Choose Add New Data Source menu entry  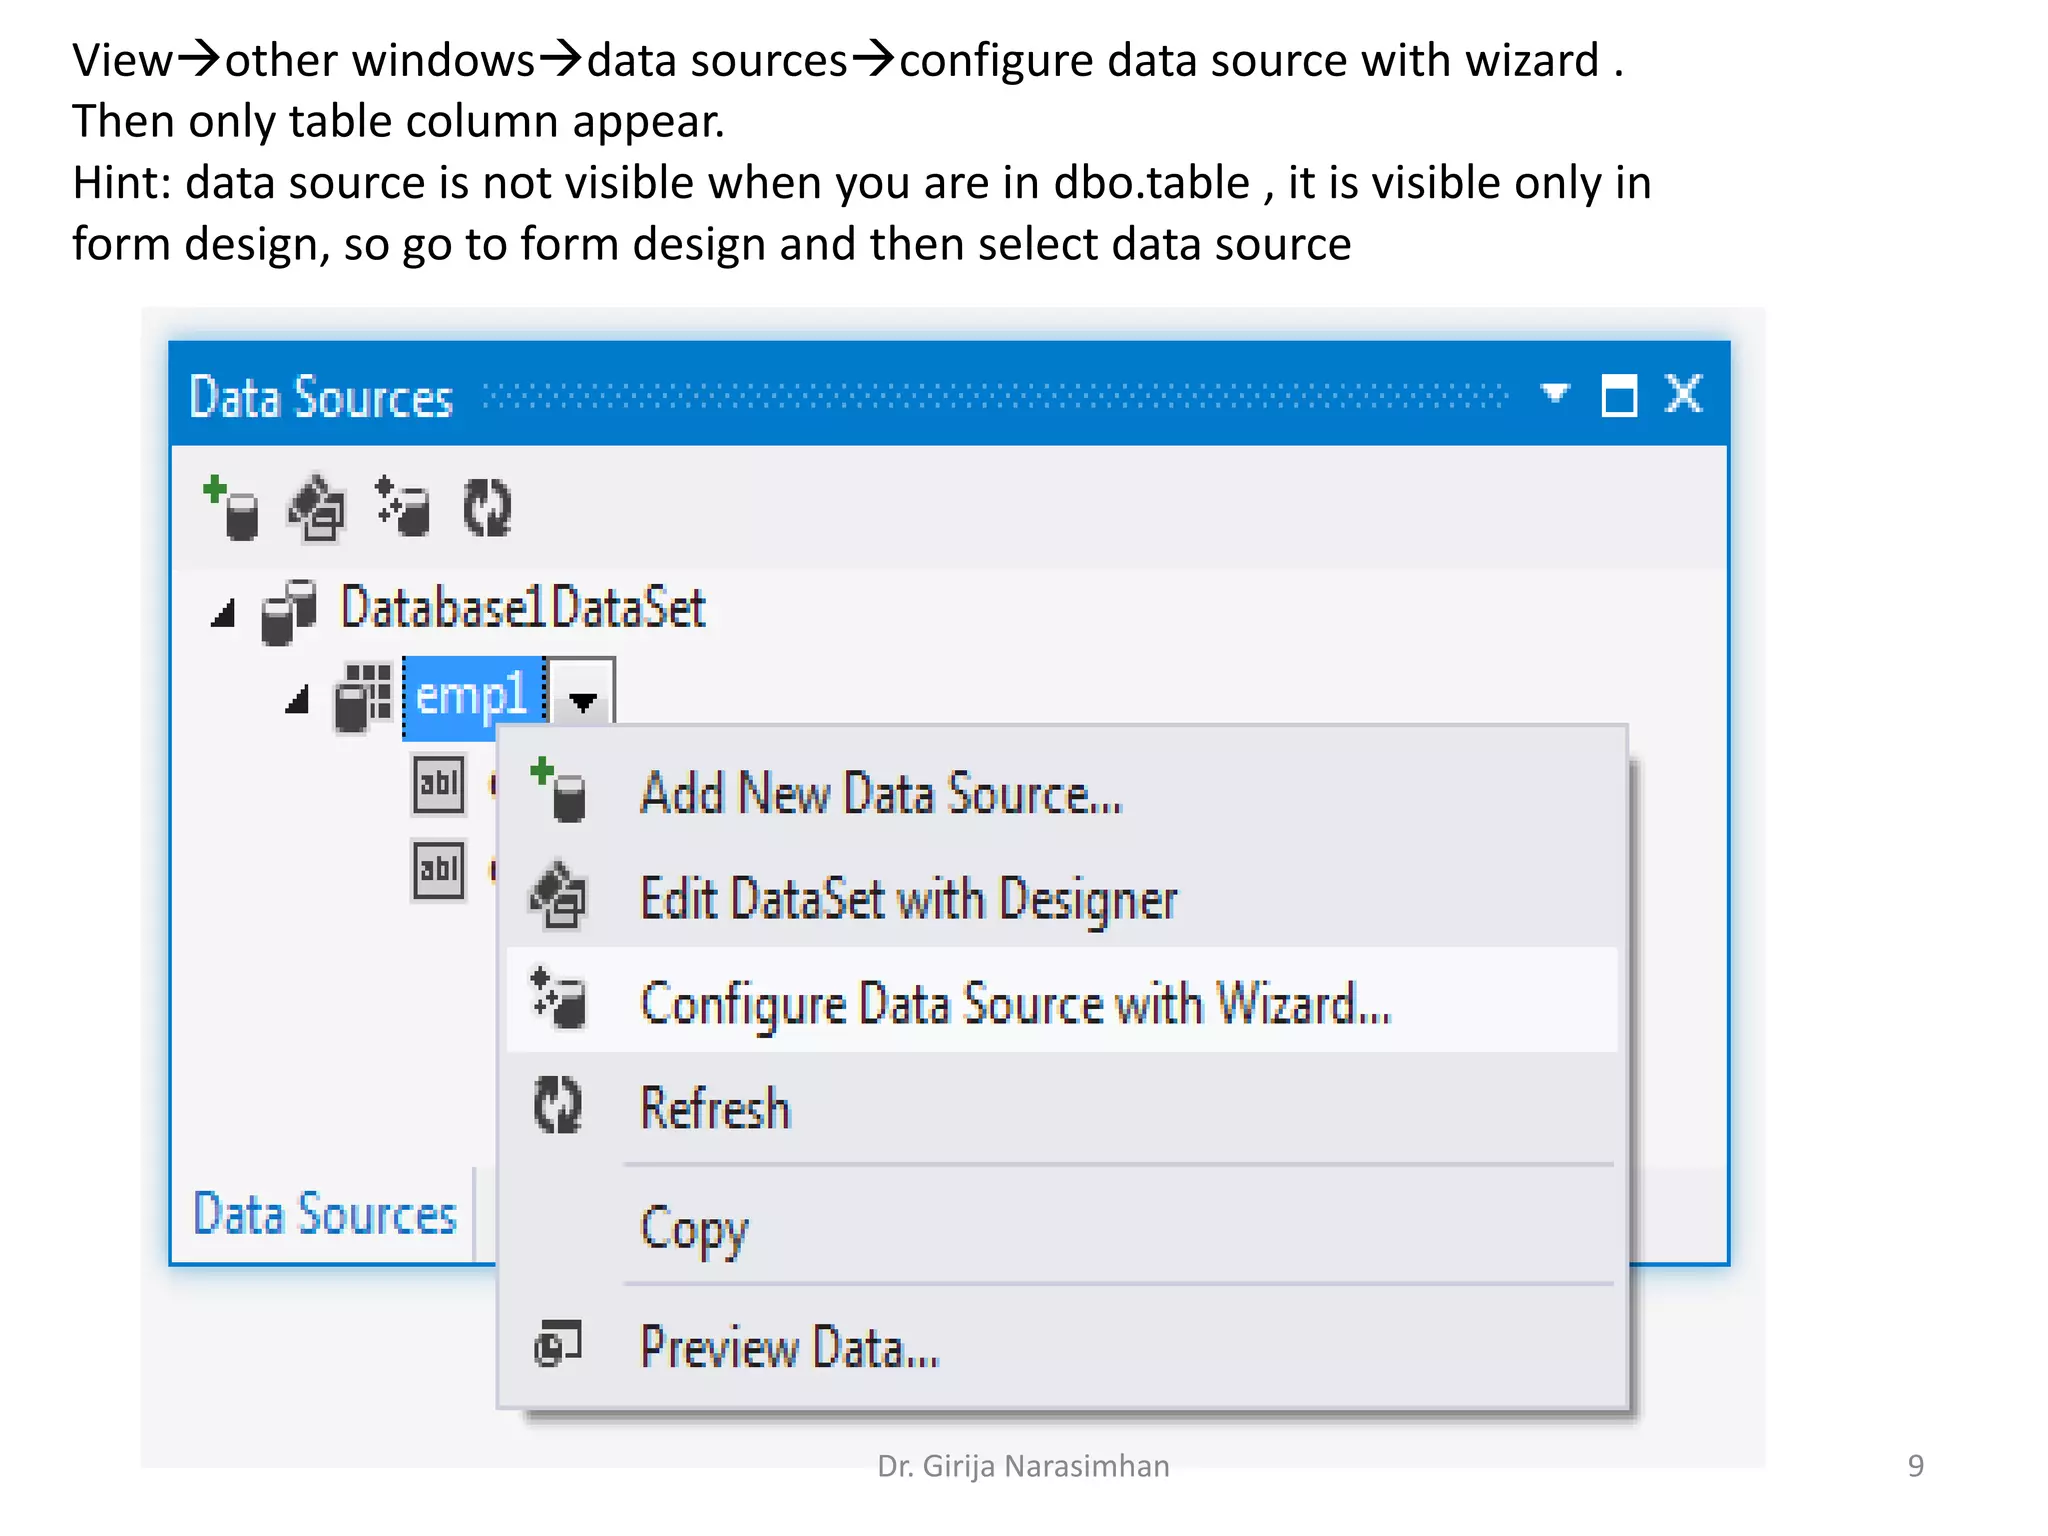tap(880, 795)
